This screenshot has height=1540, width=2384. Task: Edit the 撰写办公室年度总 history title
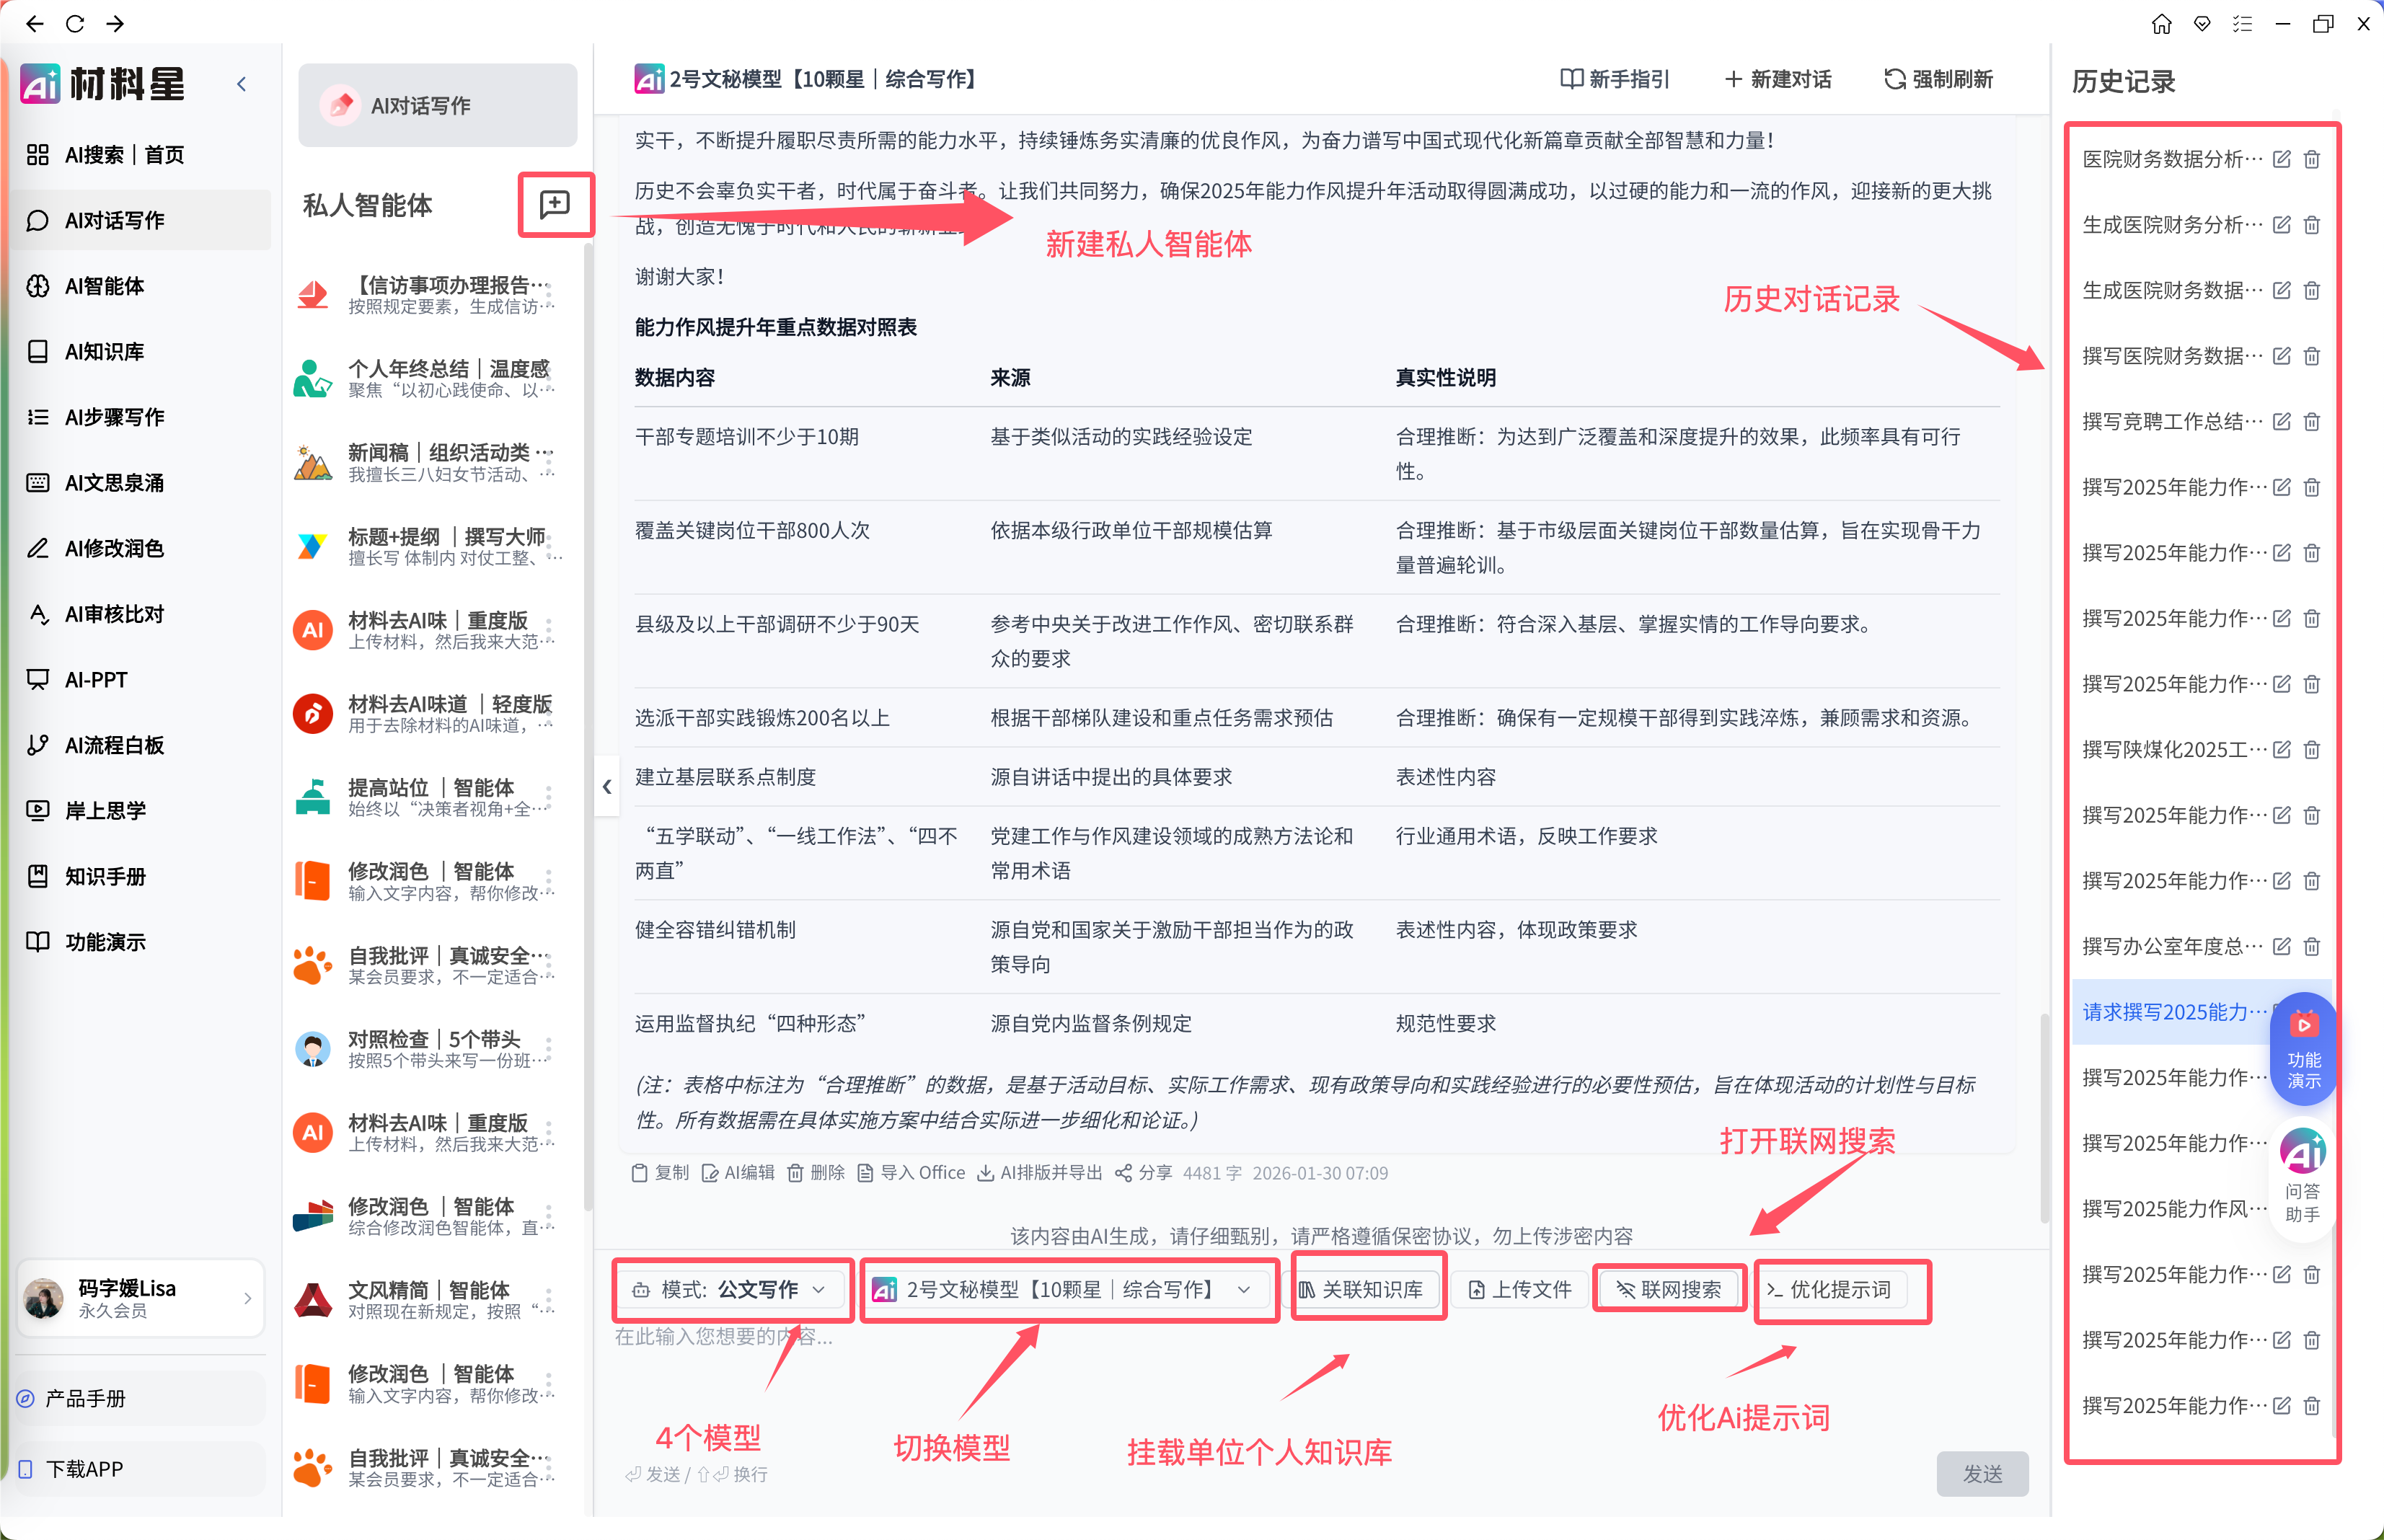pyautogui.click(x=2281, y=946)
